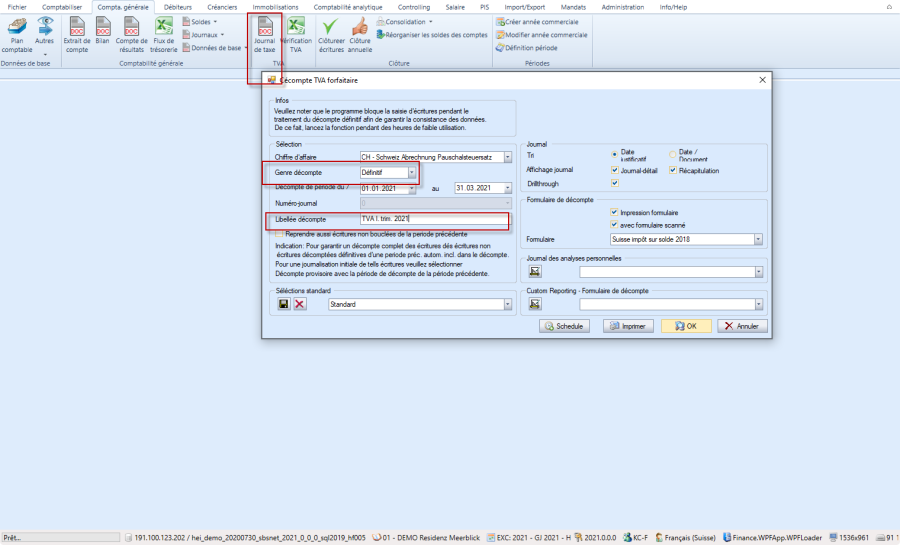Cancel with the Annuler button
Viewport: 900px width, 545px height.
742,326
